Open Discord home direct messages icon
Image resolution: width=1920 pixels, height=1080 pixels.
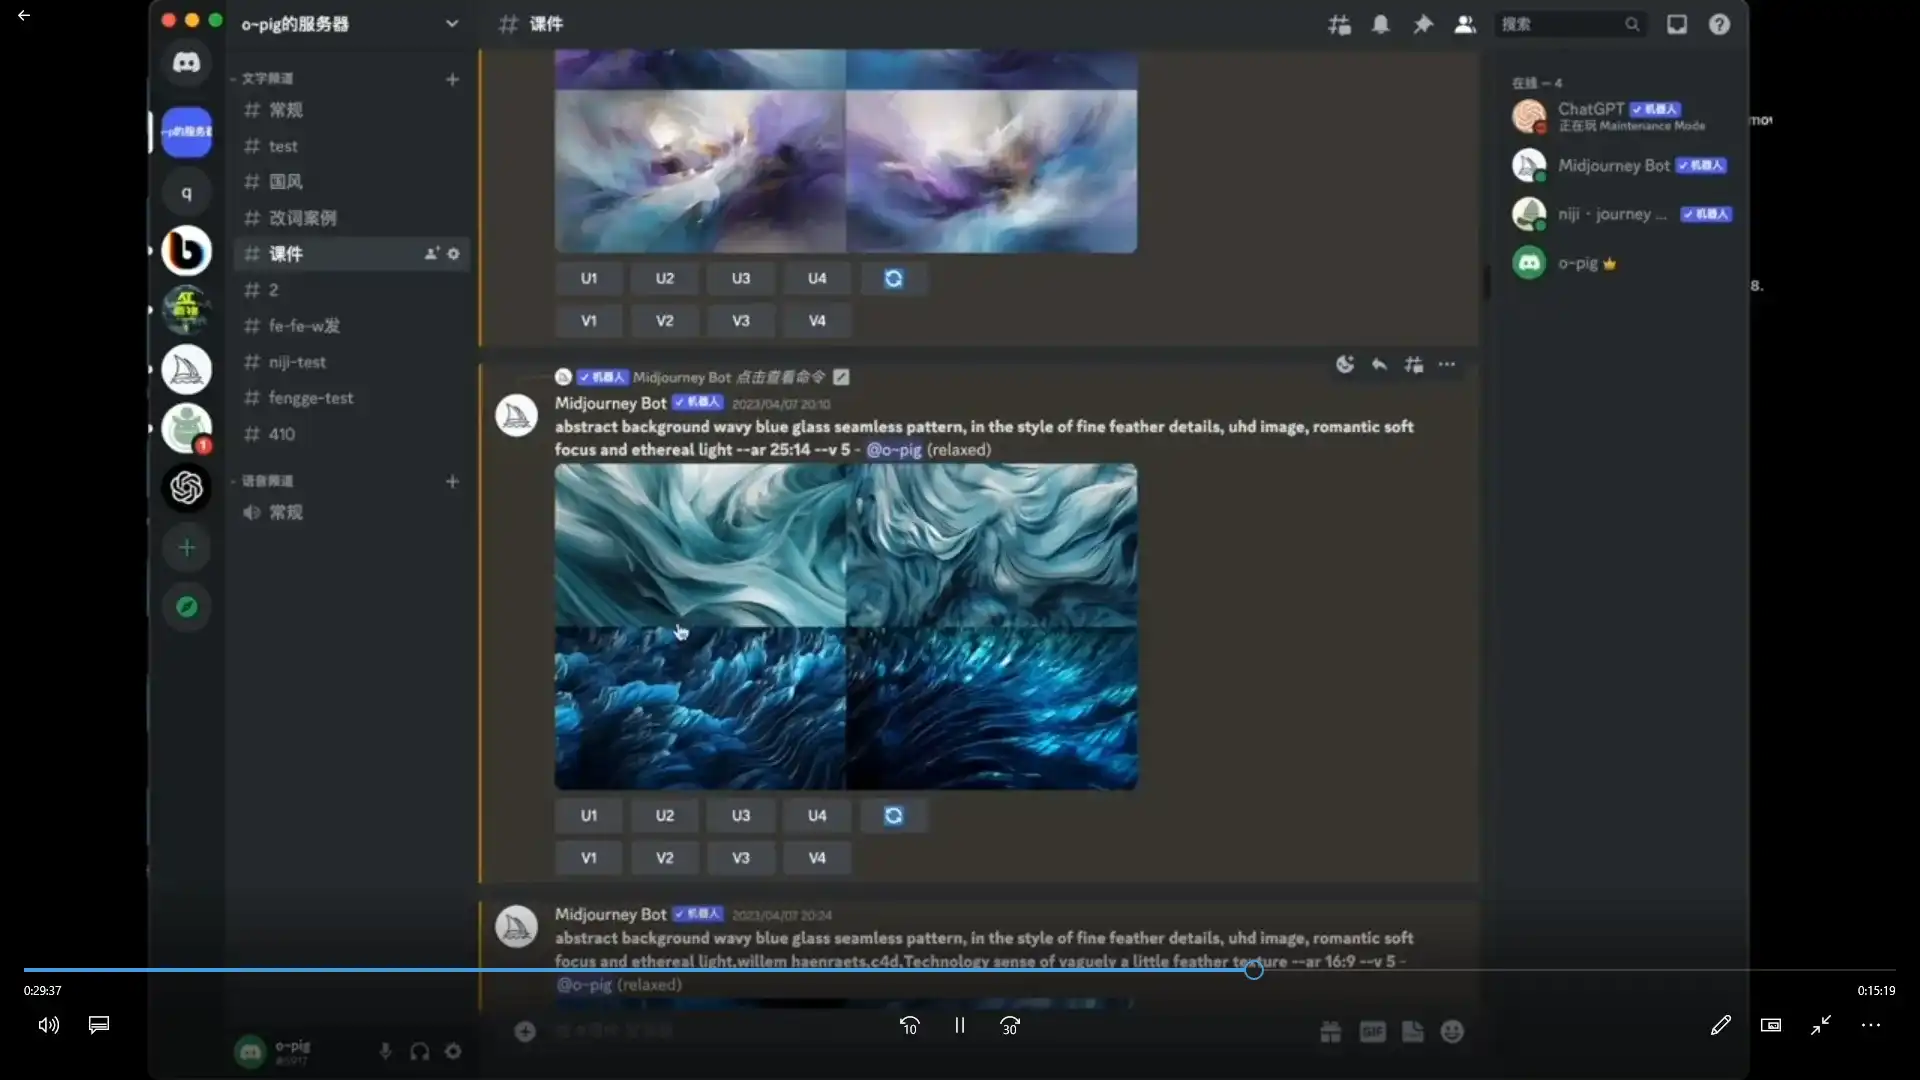coord(186,63)
